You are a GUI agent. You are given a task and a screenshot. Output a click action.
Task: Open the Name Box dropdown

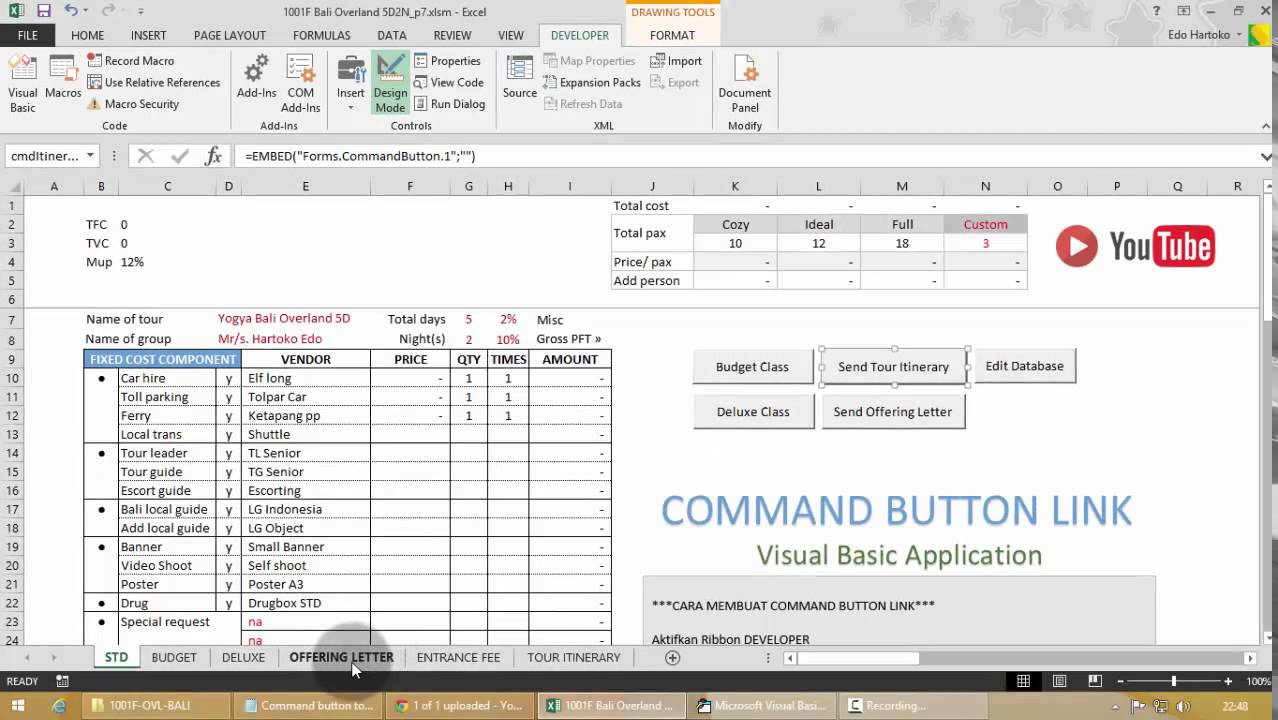pyautogui.click(x=90, y=156)
